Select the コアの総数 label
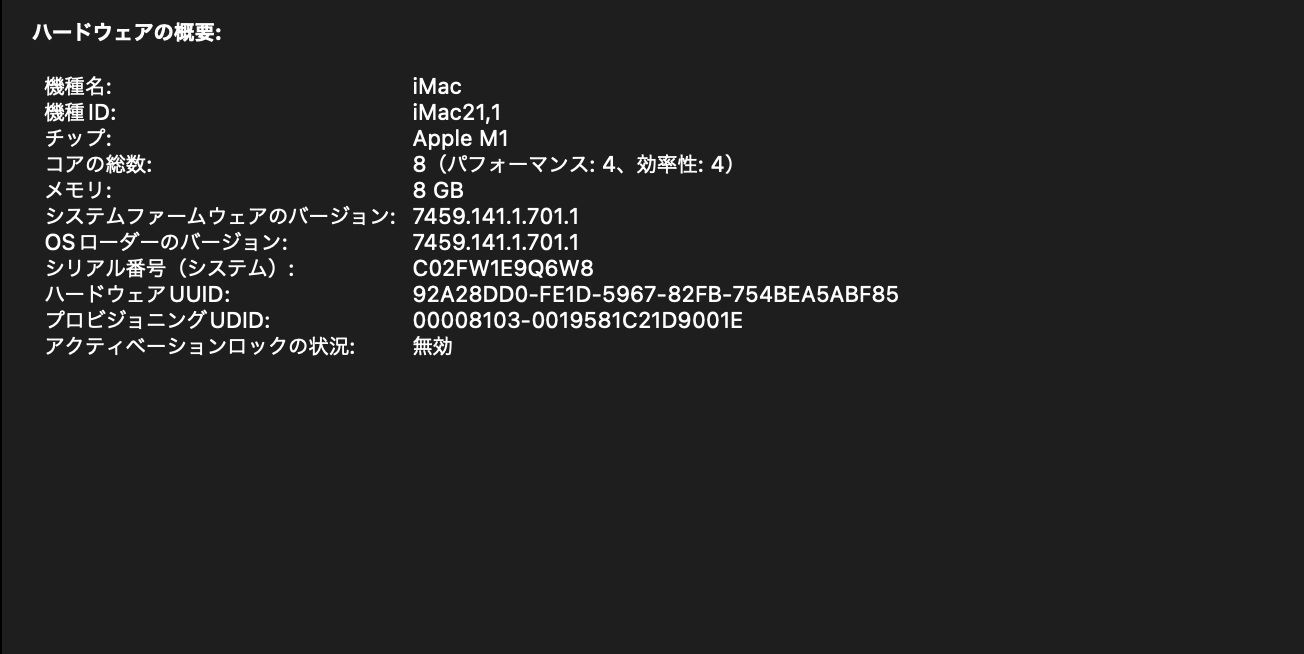 tap(98, 164)
